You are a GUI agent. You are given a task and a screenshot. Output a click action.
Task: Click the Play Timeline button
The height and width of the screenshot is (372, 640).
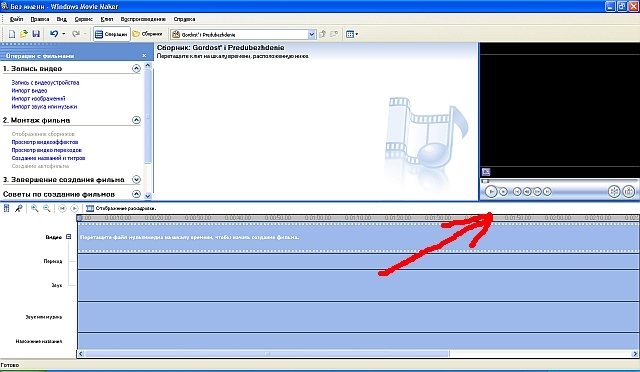tap(74, 208)
